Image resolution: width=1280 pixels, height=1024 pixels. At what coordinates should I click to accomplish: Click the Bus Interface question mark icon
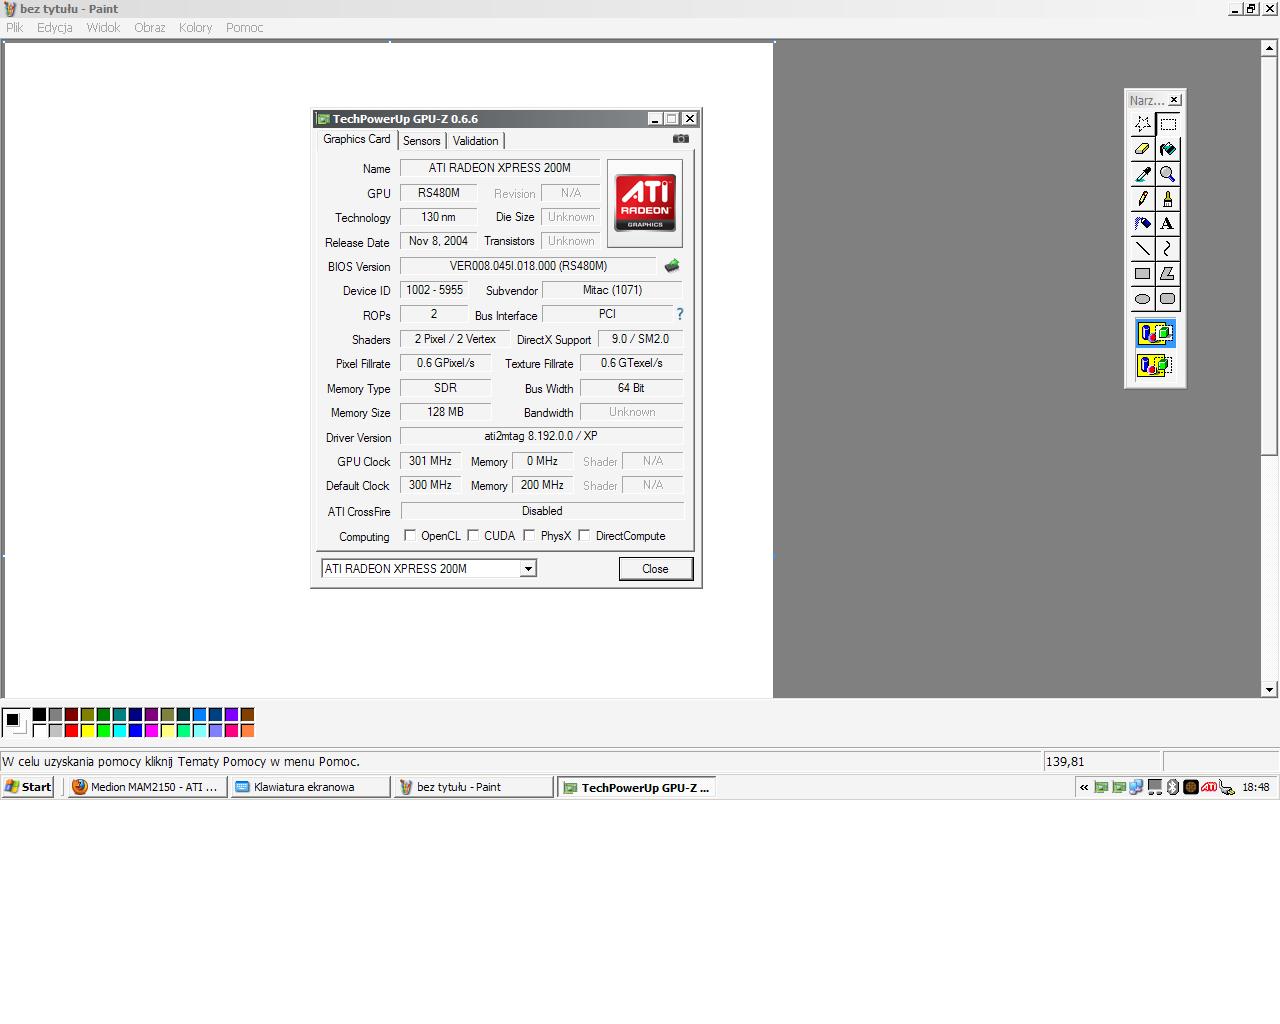(x=680, y=314)
